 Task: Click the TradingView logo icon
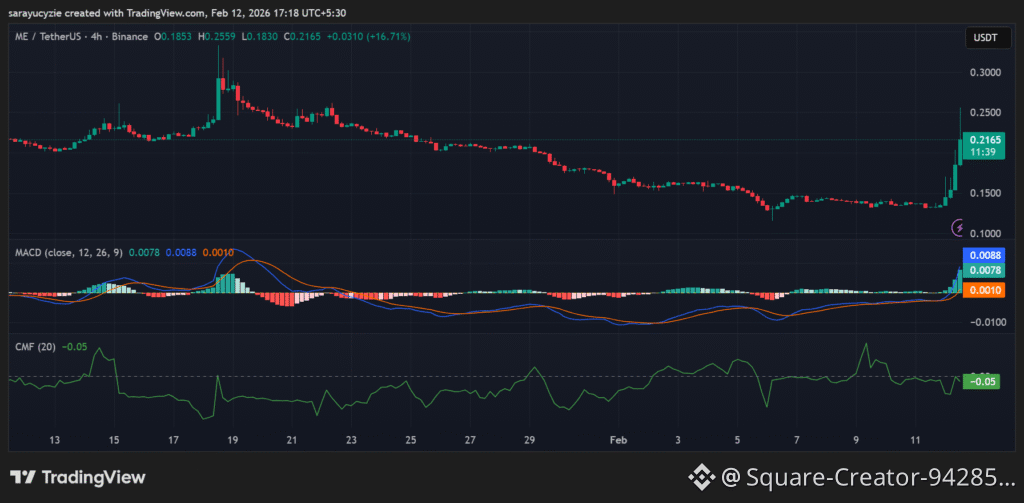23,478
